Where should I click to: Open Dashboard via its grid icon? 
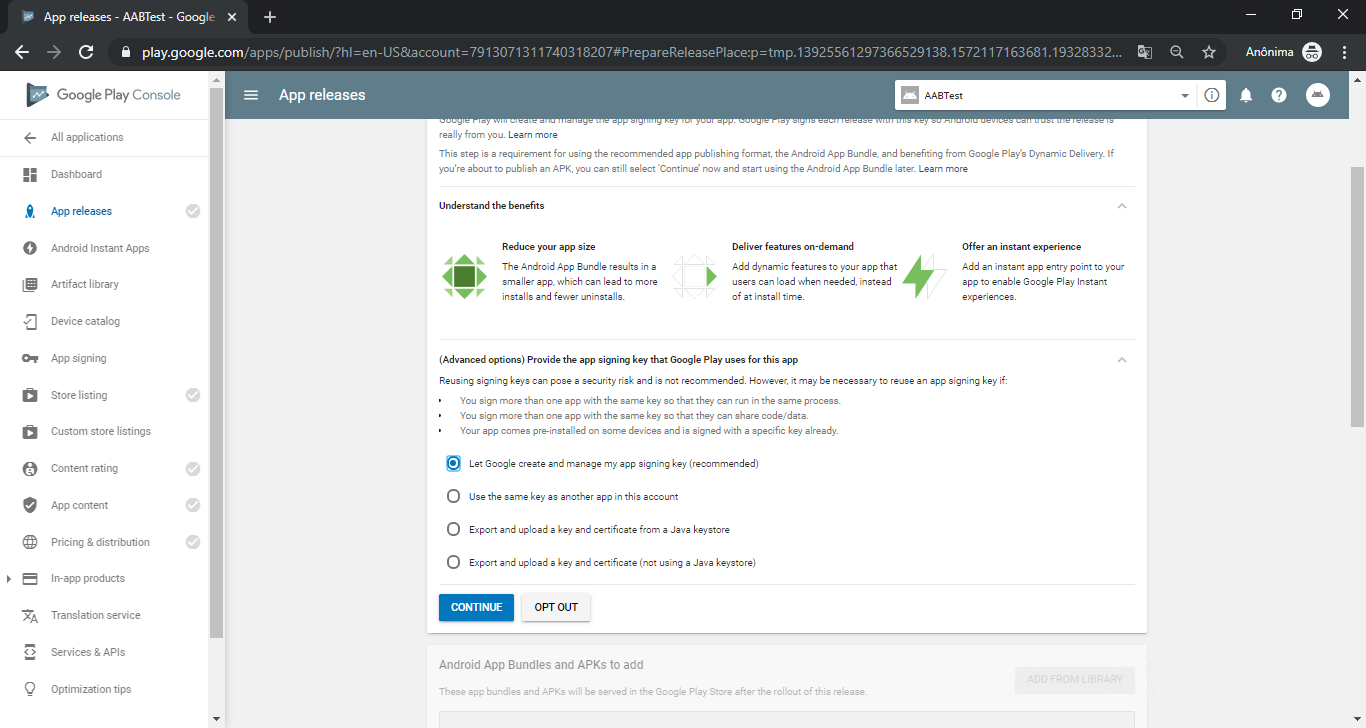[30, 174]
